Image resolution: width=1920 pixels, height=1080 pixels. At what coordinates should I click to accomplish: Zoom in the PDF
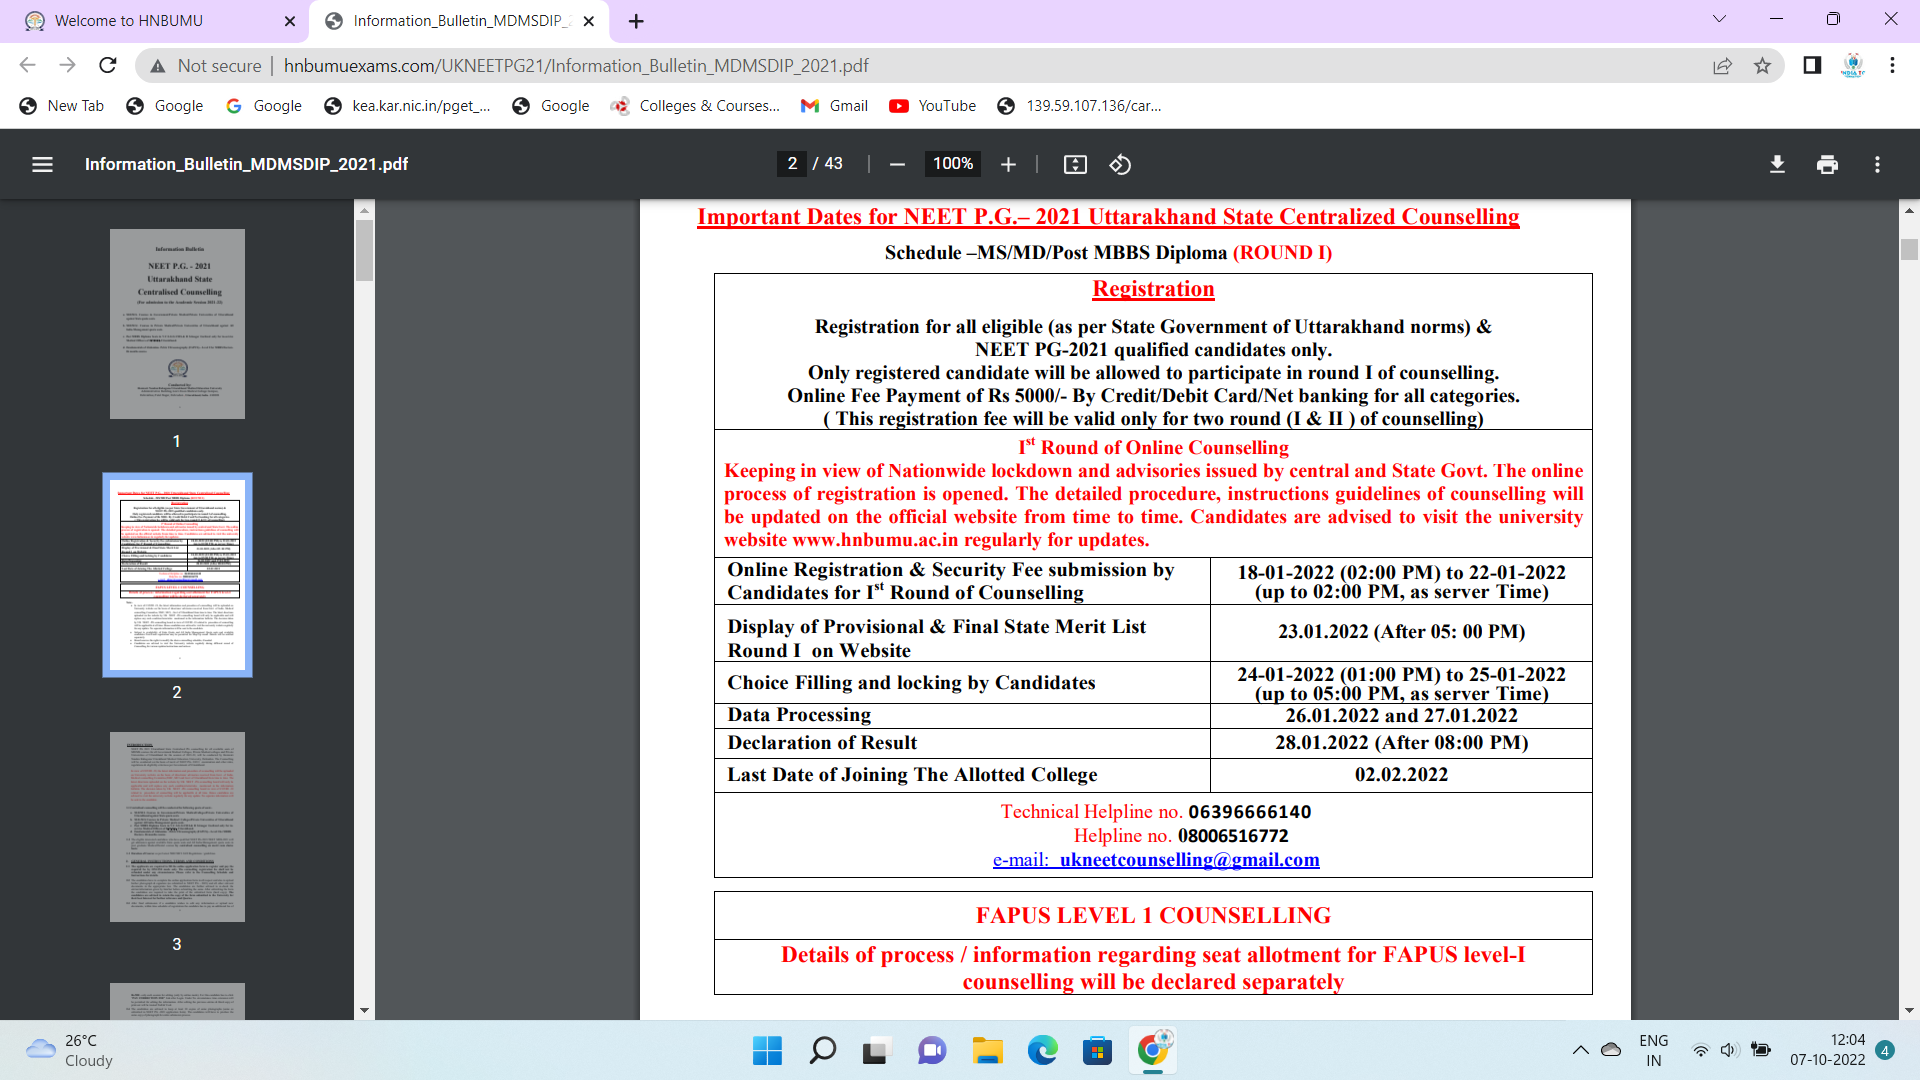(x=1008, y=164)
